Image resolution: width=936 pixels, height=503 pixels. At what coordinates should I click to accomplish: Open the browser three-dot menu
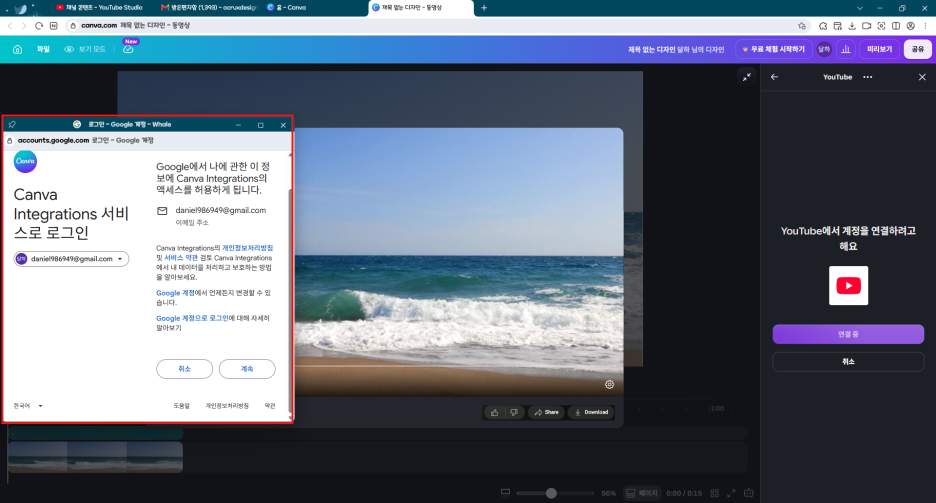point(925,26)
